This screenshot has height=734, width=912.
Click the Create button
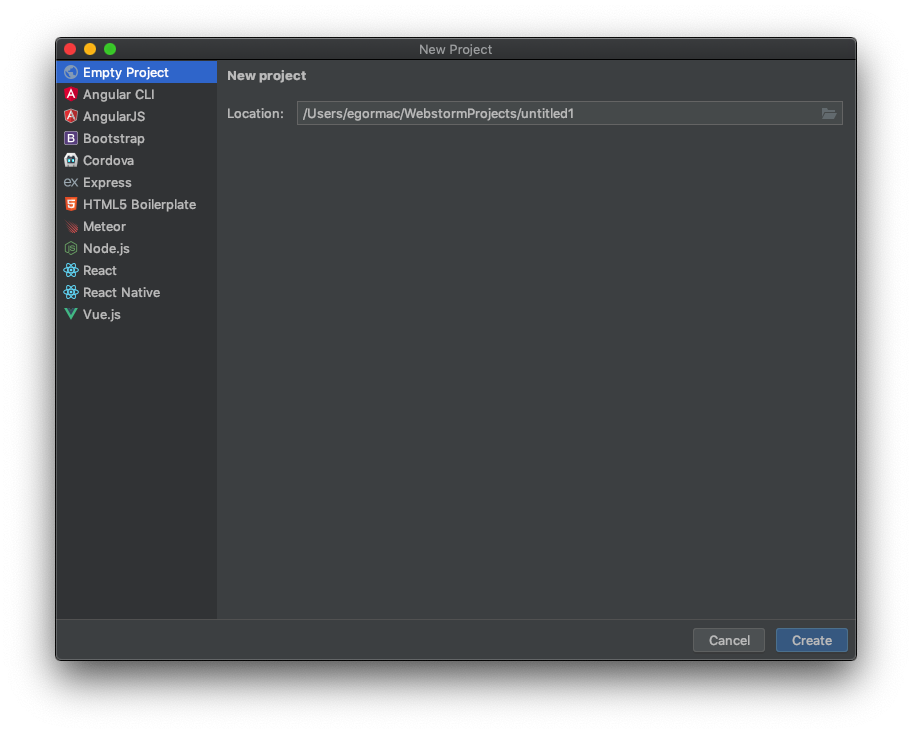pyautogui.click(x=811, y=640)
